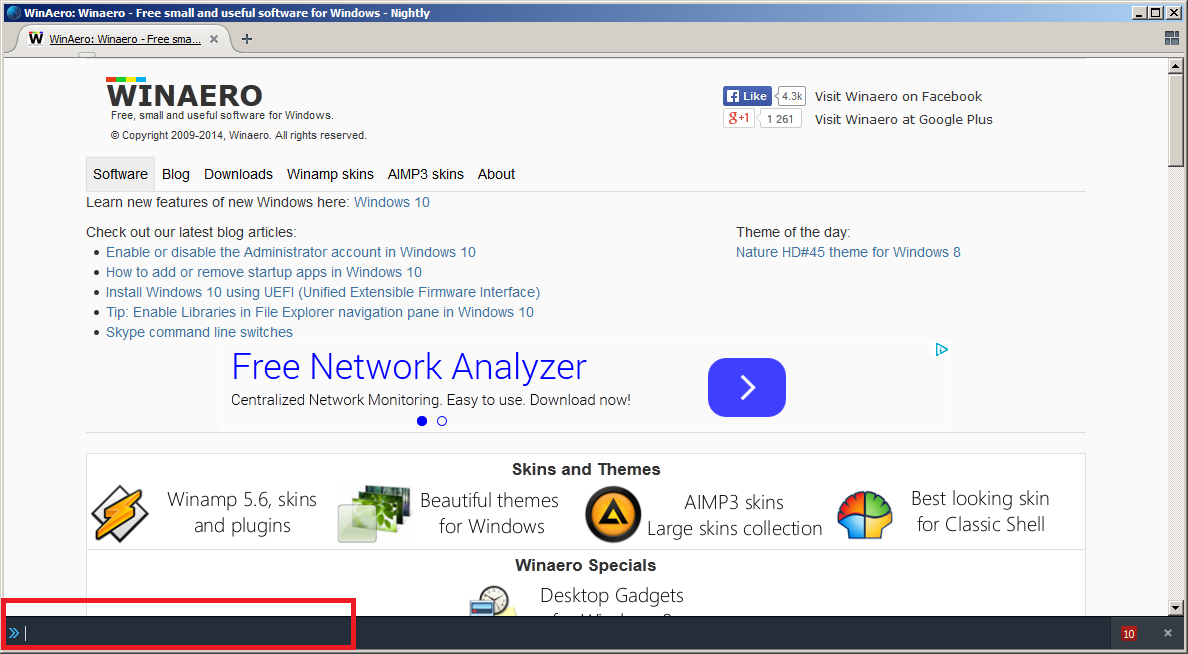
Task: Open the About menu item
Action: point(496,174)
